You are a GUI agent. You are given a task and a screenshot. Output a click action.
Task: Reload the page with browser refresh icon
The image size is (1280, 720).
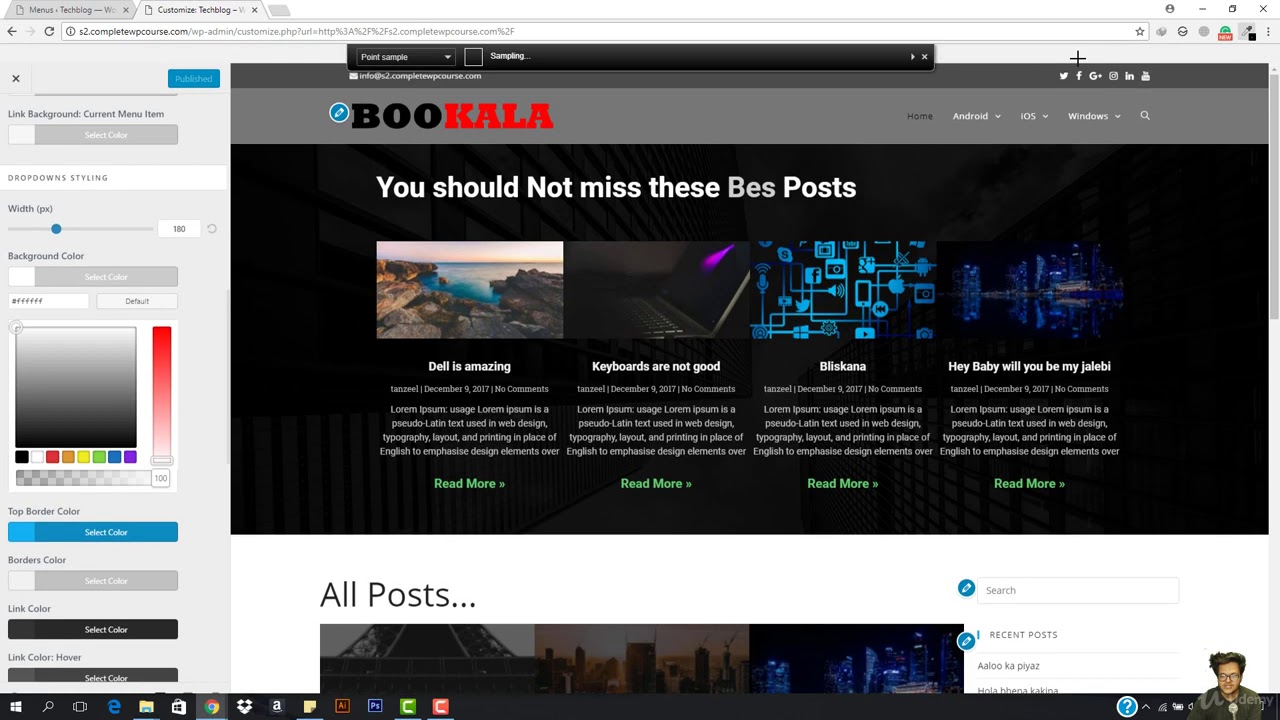pyautogui.click(x=49, y=32)
